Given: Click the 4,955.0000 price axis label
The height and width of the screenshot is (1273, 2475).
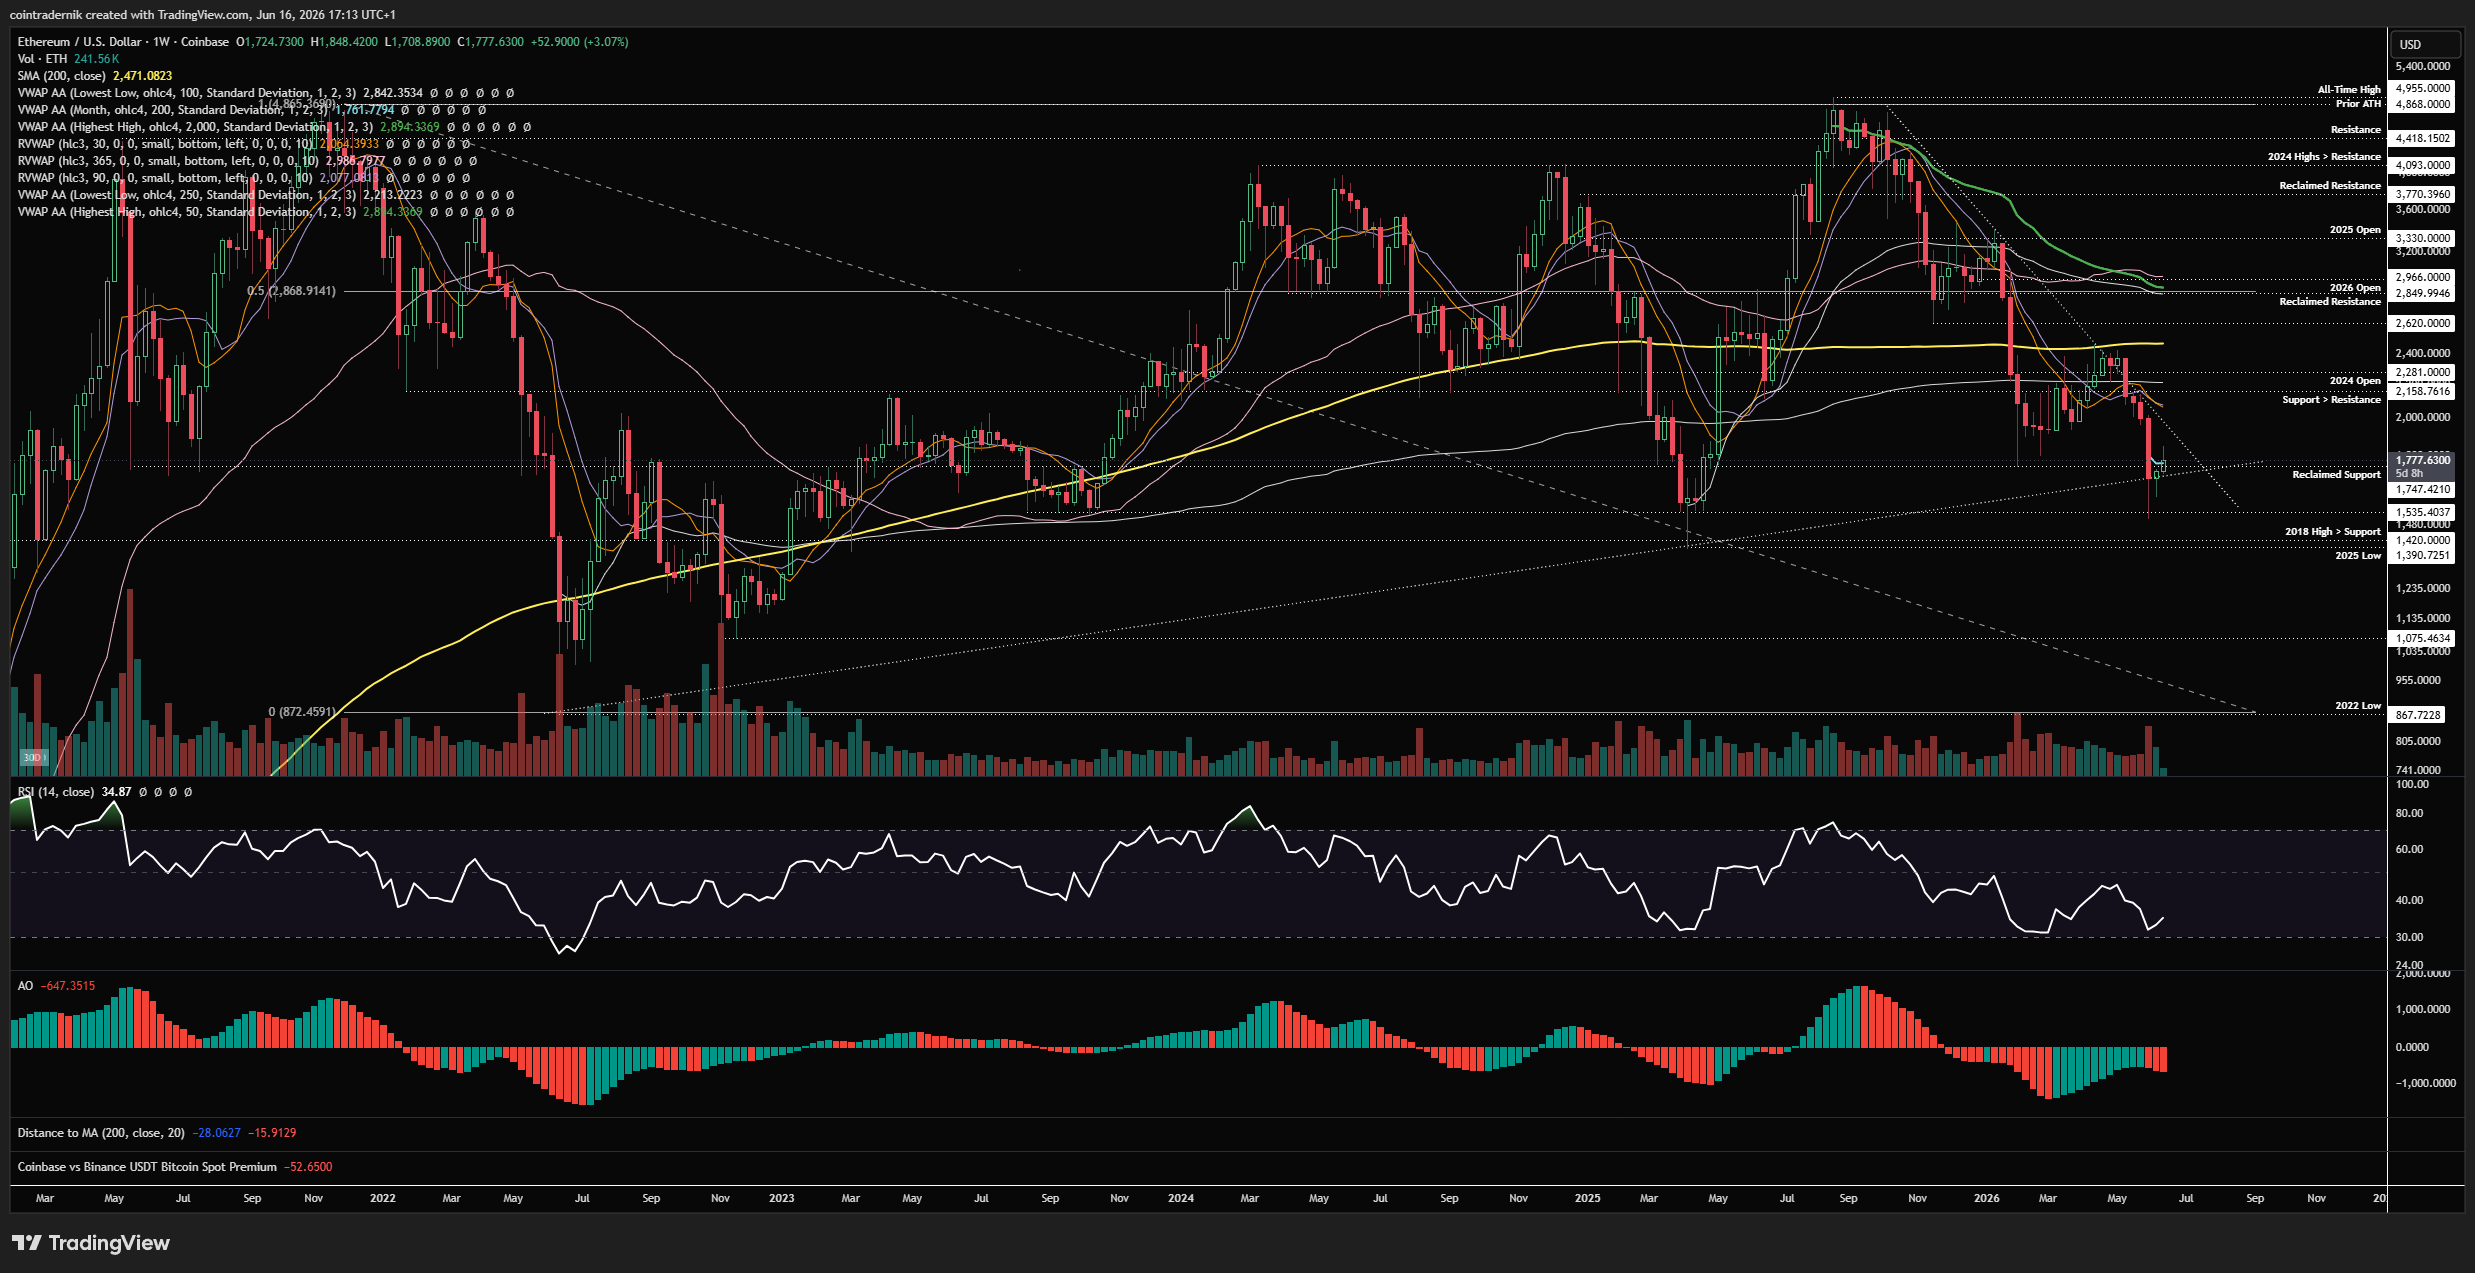Looking at the screenshot, I should click(x=2423, y=89).
